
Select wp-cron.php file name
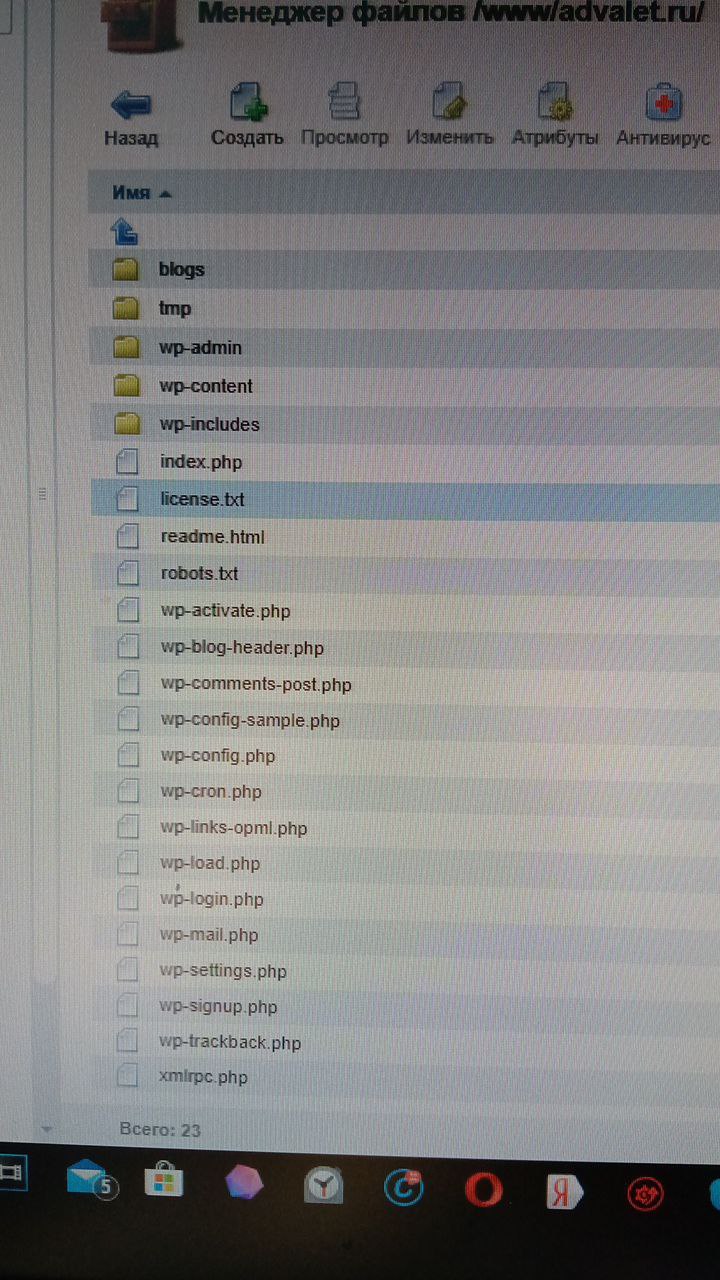211,792
